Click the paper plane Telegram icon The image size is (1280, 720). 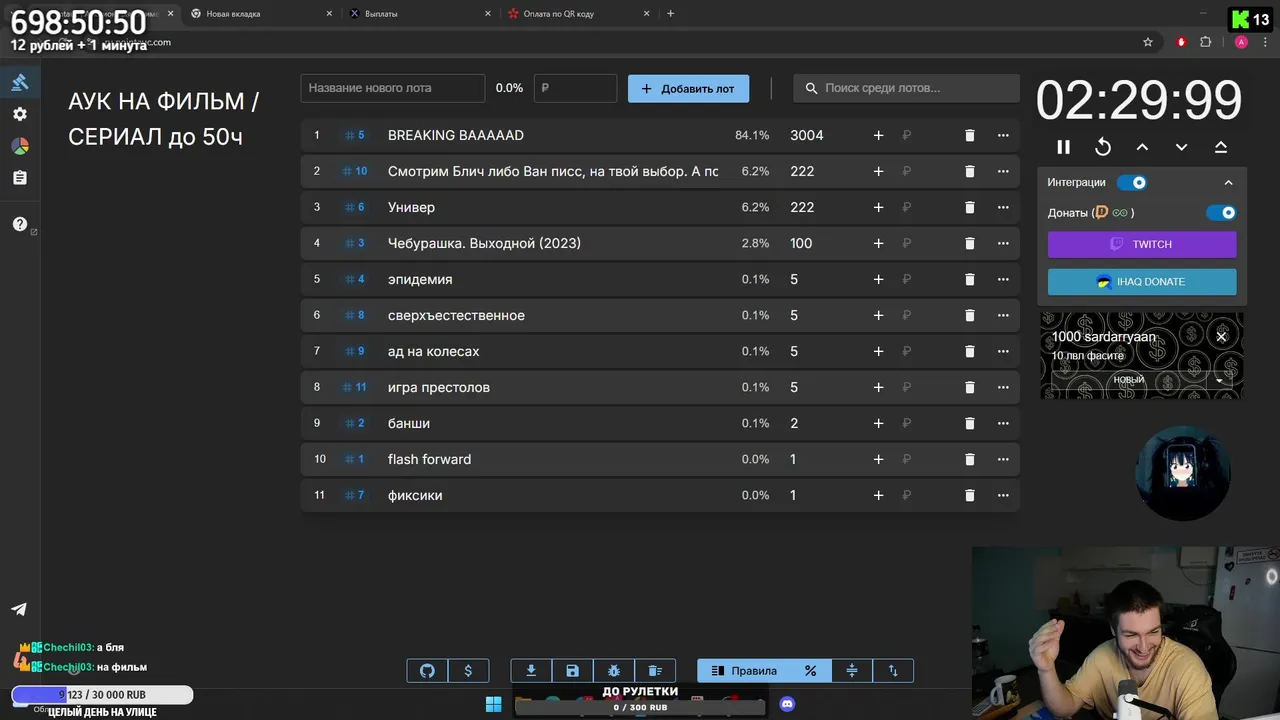(19, 609)
